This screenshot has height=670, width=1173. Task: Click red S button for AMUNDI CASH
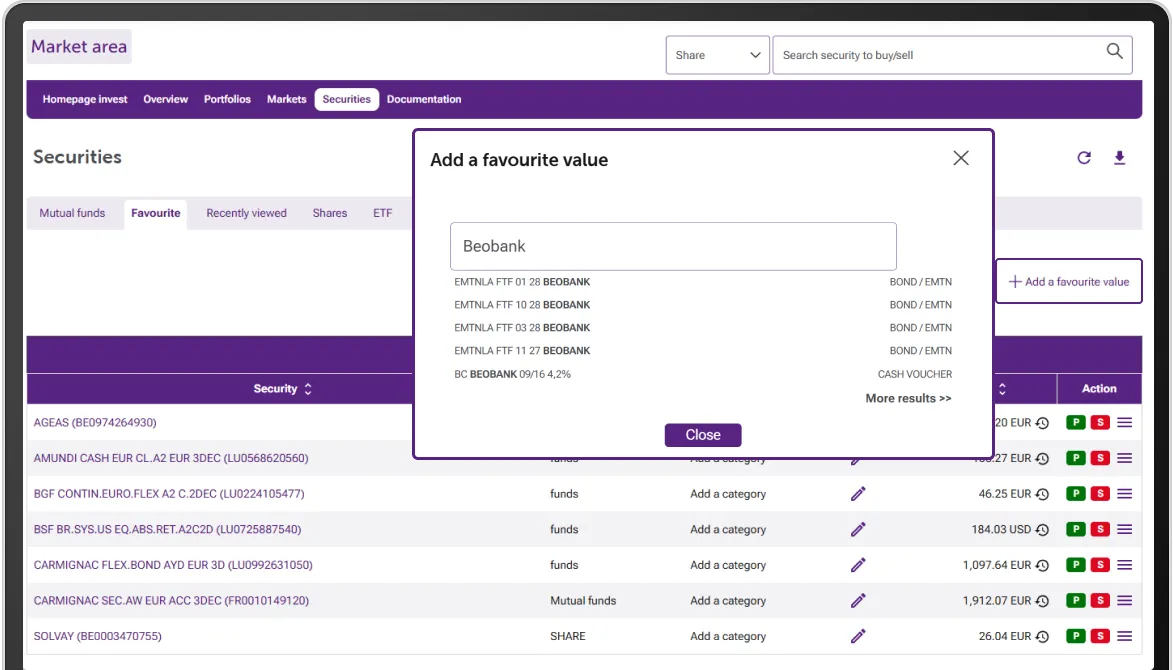(1100, 458)
